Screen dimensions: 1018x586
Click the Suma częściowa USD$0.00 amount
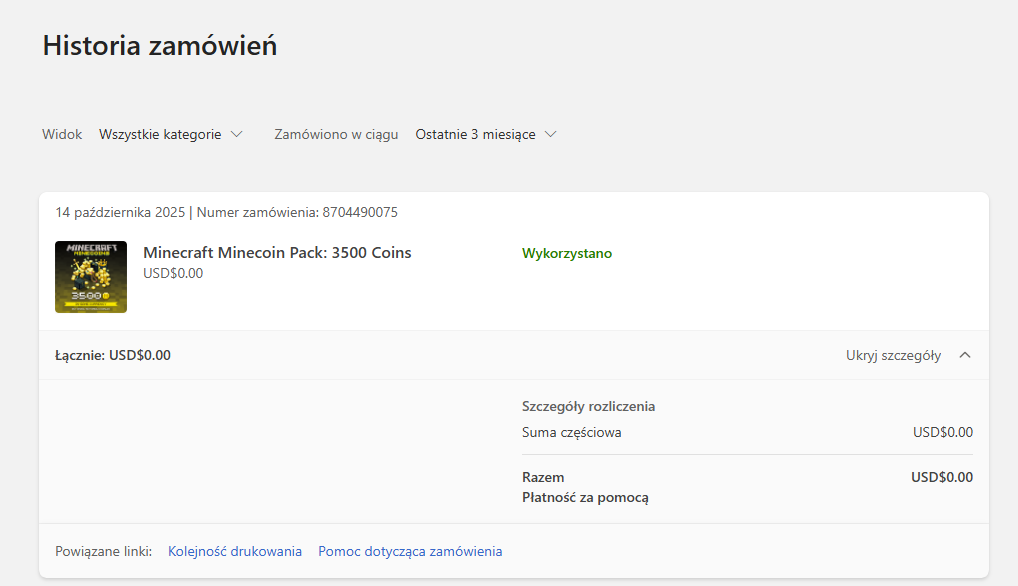point(943,432)
